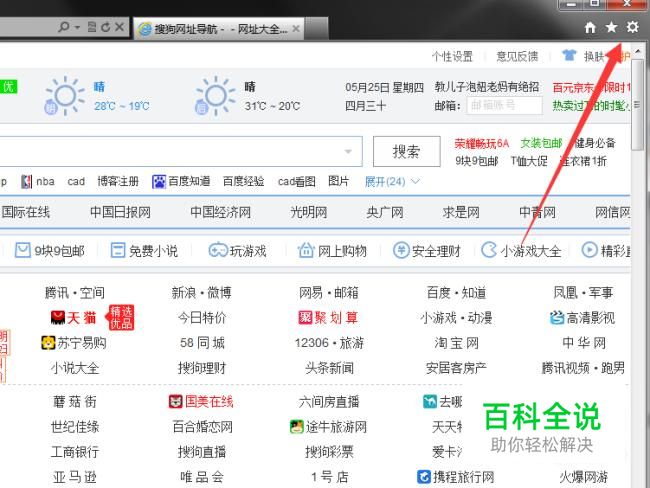The image size is (650, 488).
Task: Open the 唯品会 link
Action: (202, 477)
